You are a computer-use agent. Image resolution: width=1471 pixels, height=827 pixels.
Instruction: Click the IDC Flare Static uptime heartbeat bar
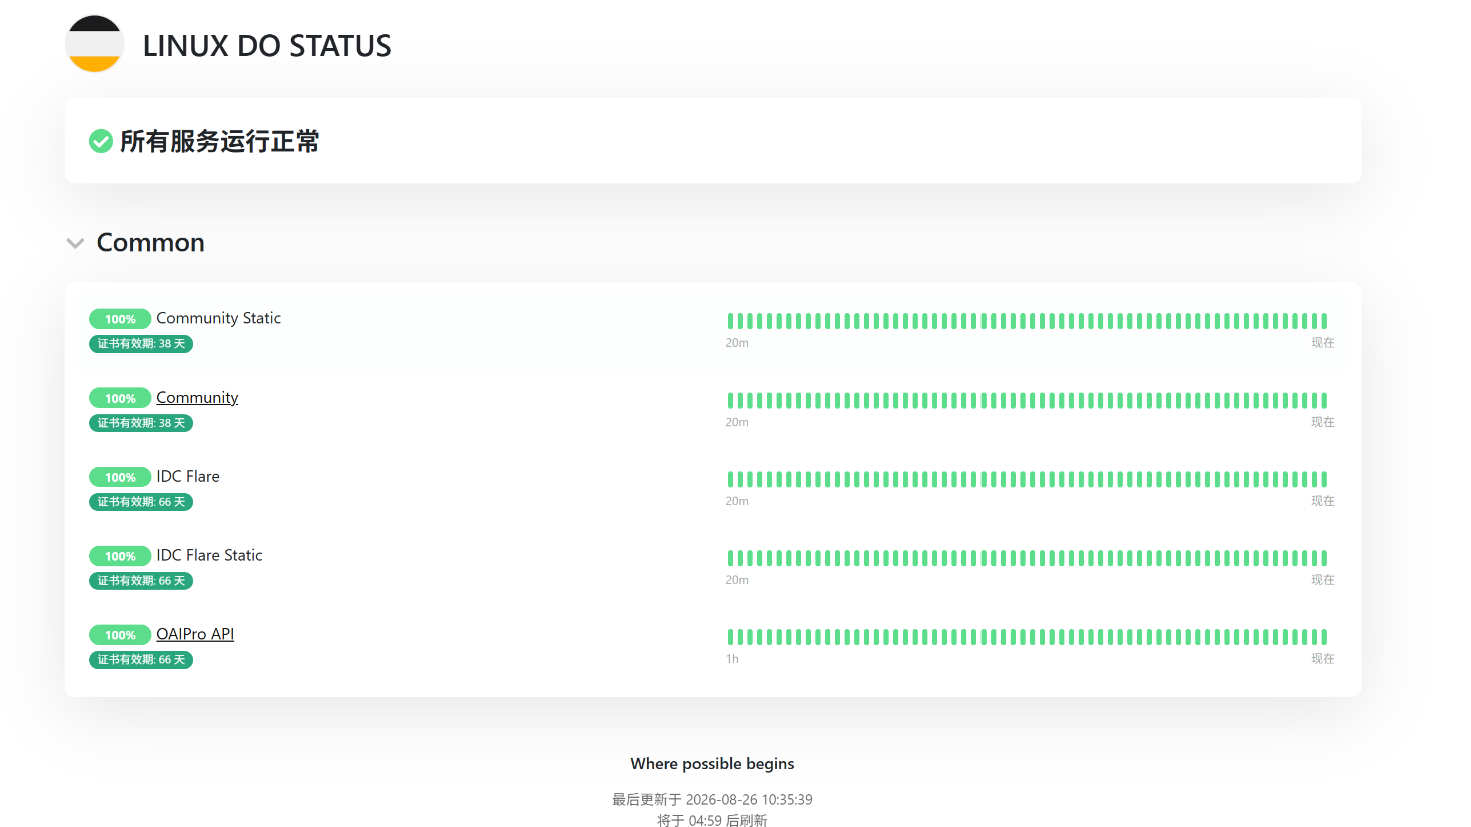[x=1027, y=558]
